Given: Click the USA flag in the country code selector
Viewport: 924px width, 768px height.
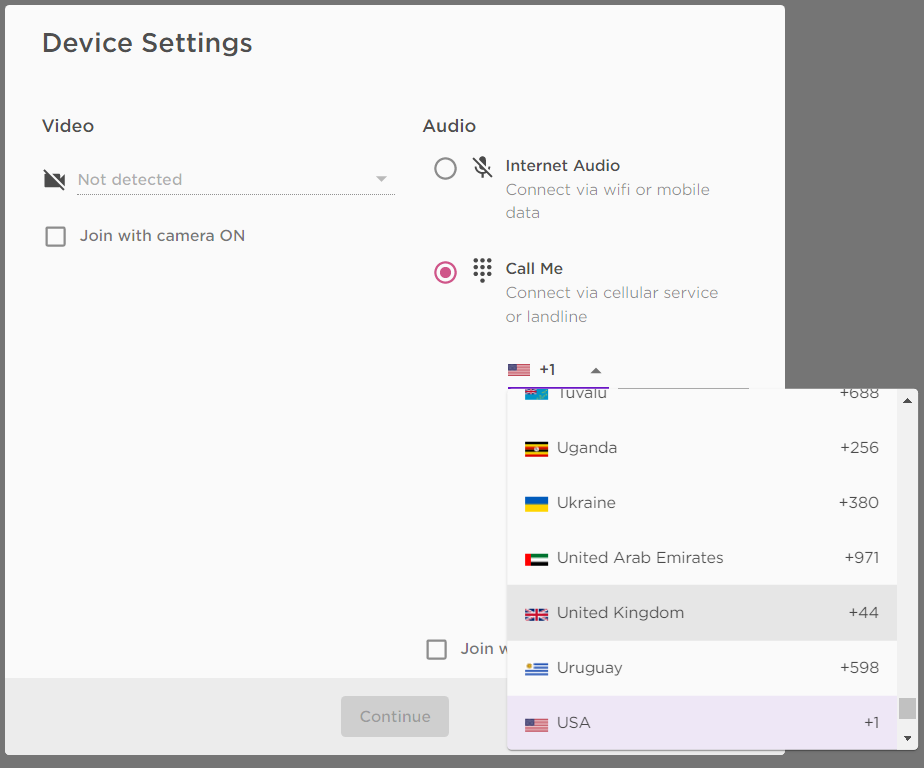Looking at the screenshot, I should tap(519, 370).
